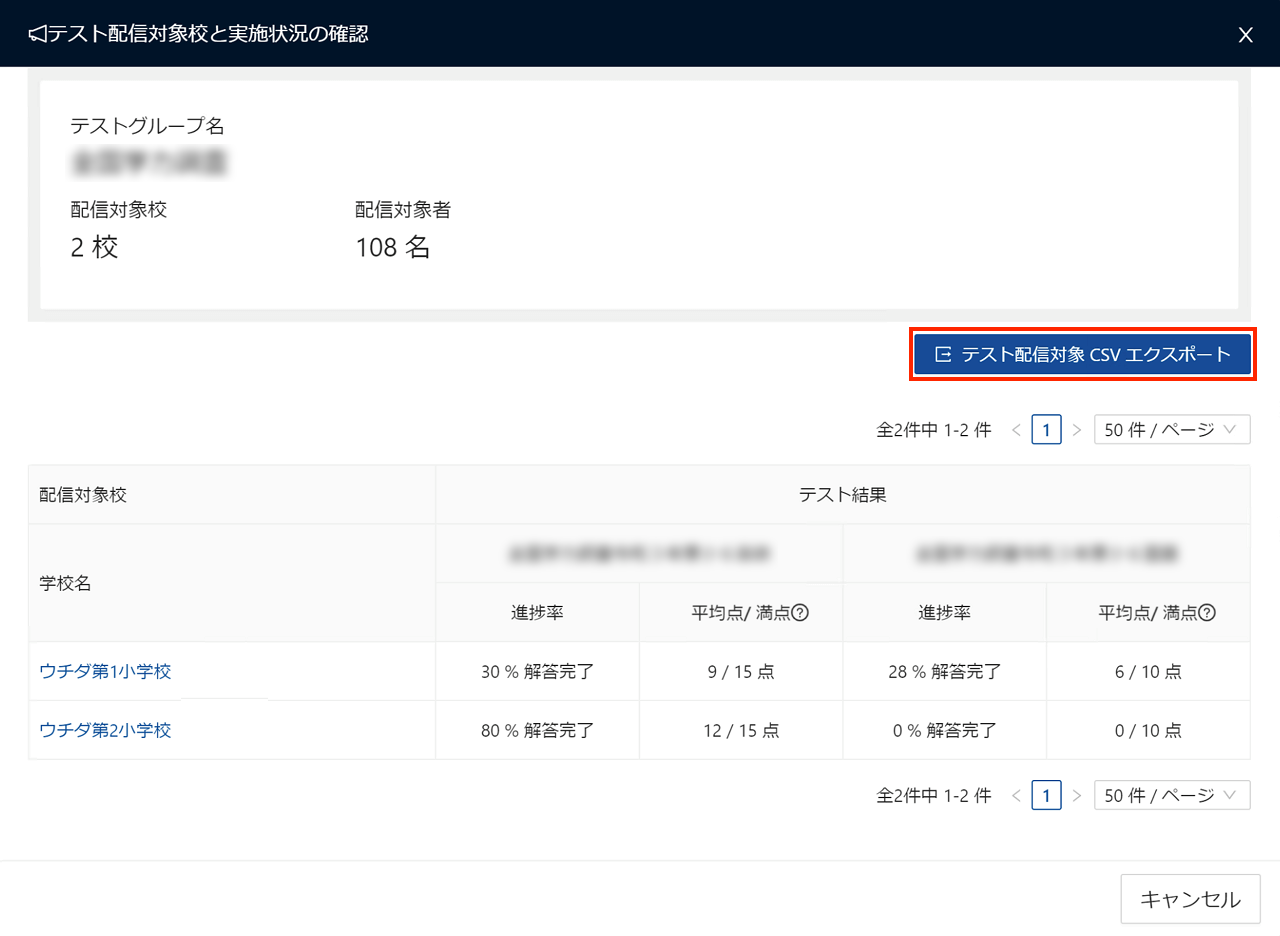The image size is (1280, 936).
Task: Select page 1 in the pagination below the table
Action: 1046,795
